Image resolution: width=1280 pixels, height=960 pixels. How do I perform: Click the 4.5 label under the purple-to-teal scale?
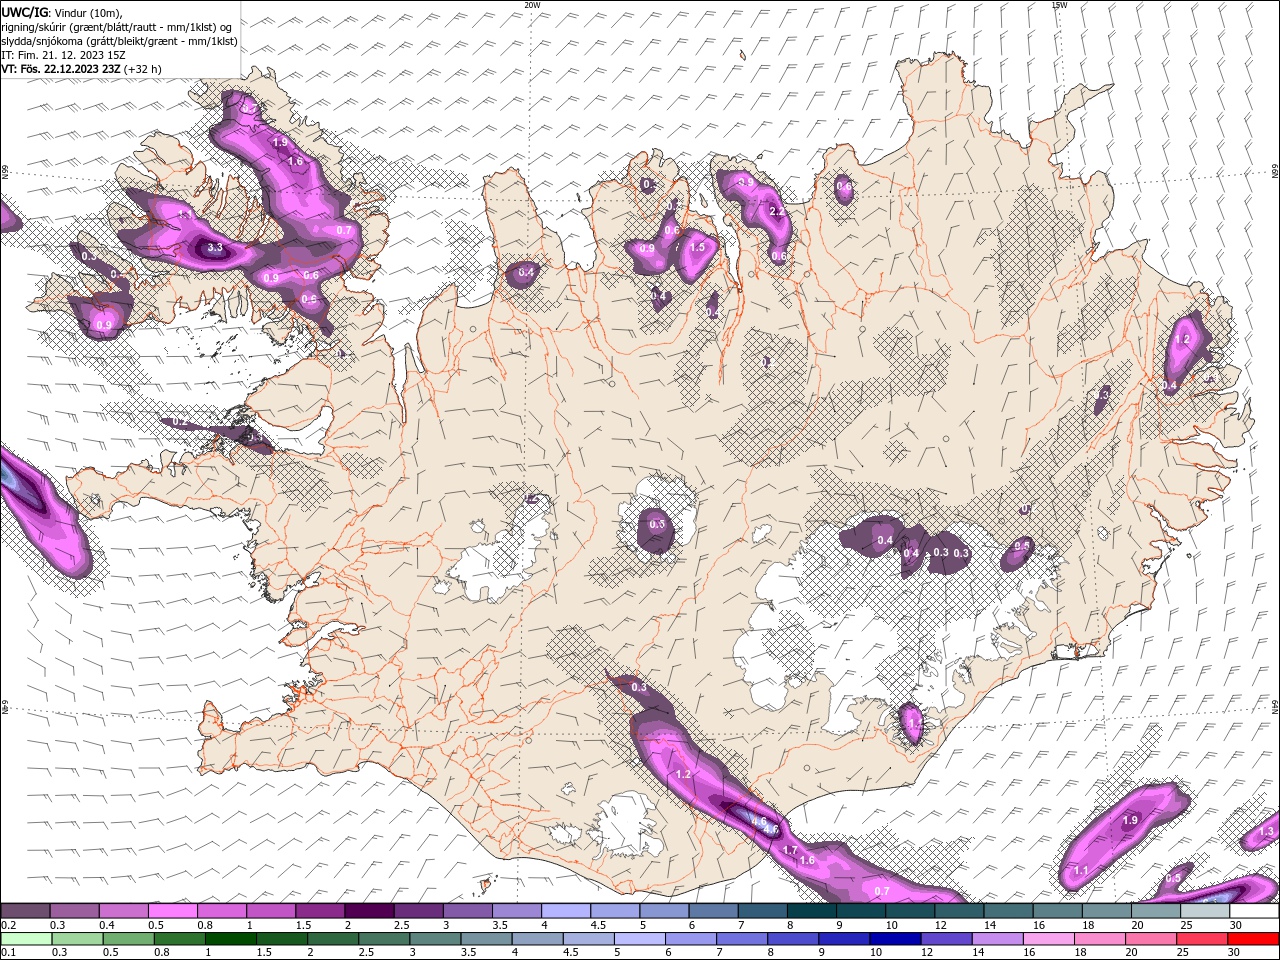(x=599, y=925)
